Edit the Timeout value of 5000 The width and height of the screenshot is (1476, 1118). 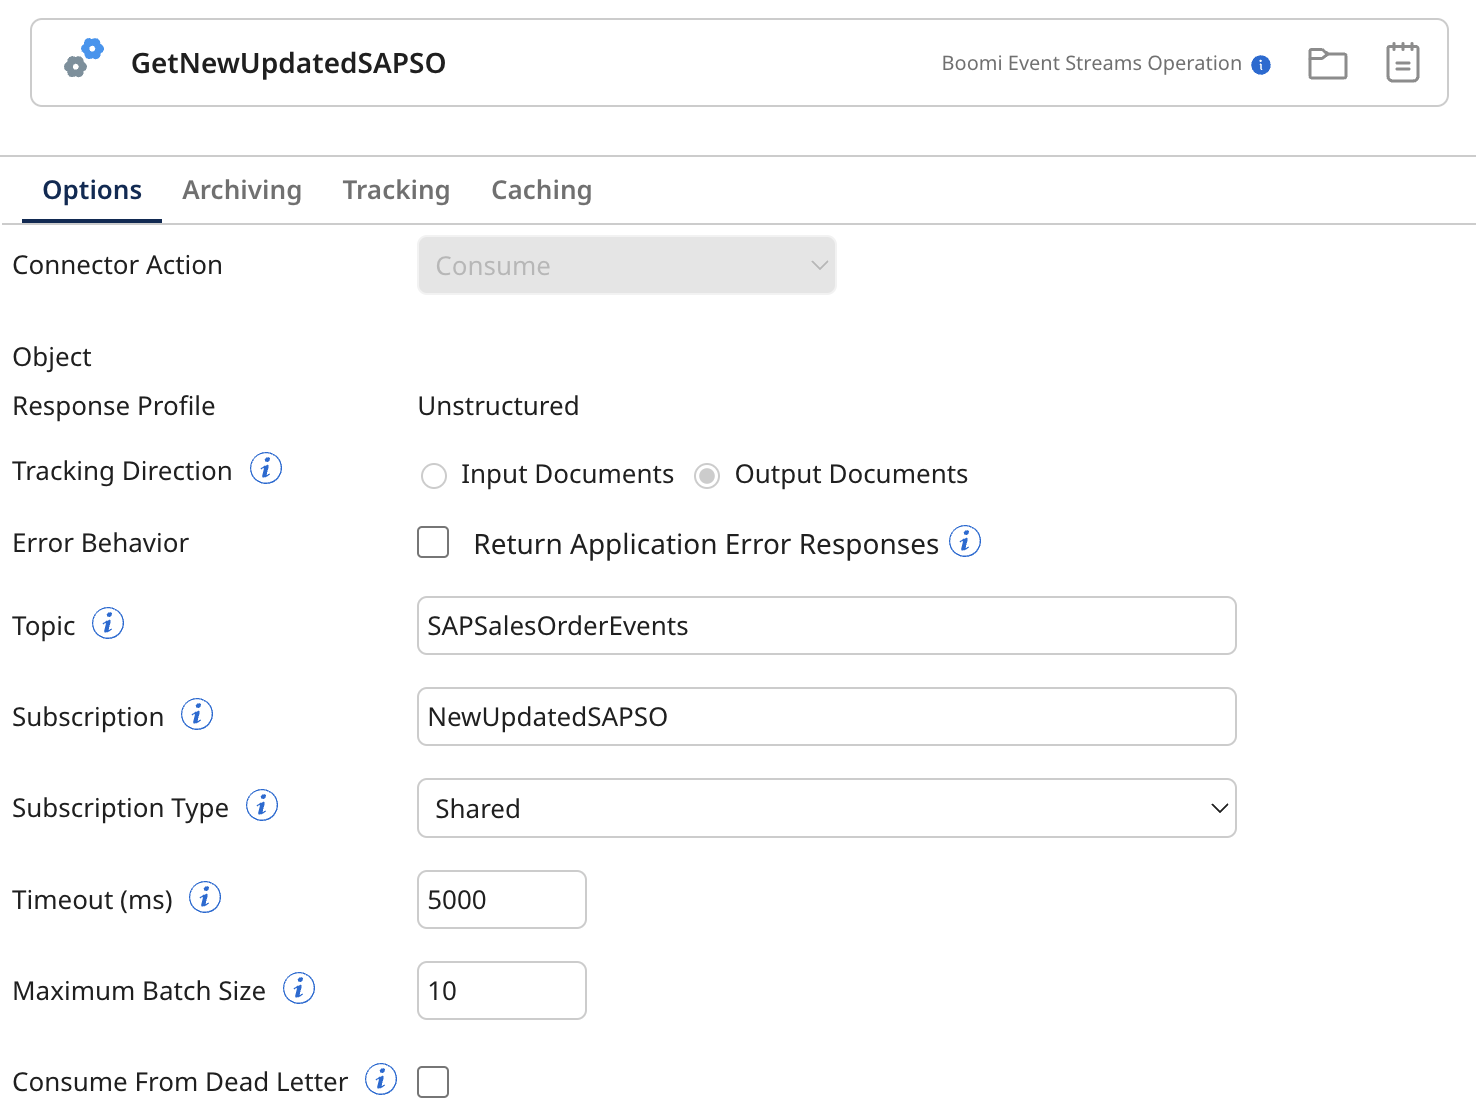point(501,899)
